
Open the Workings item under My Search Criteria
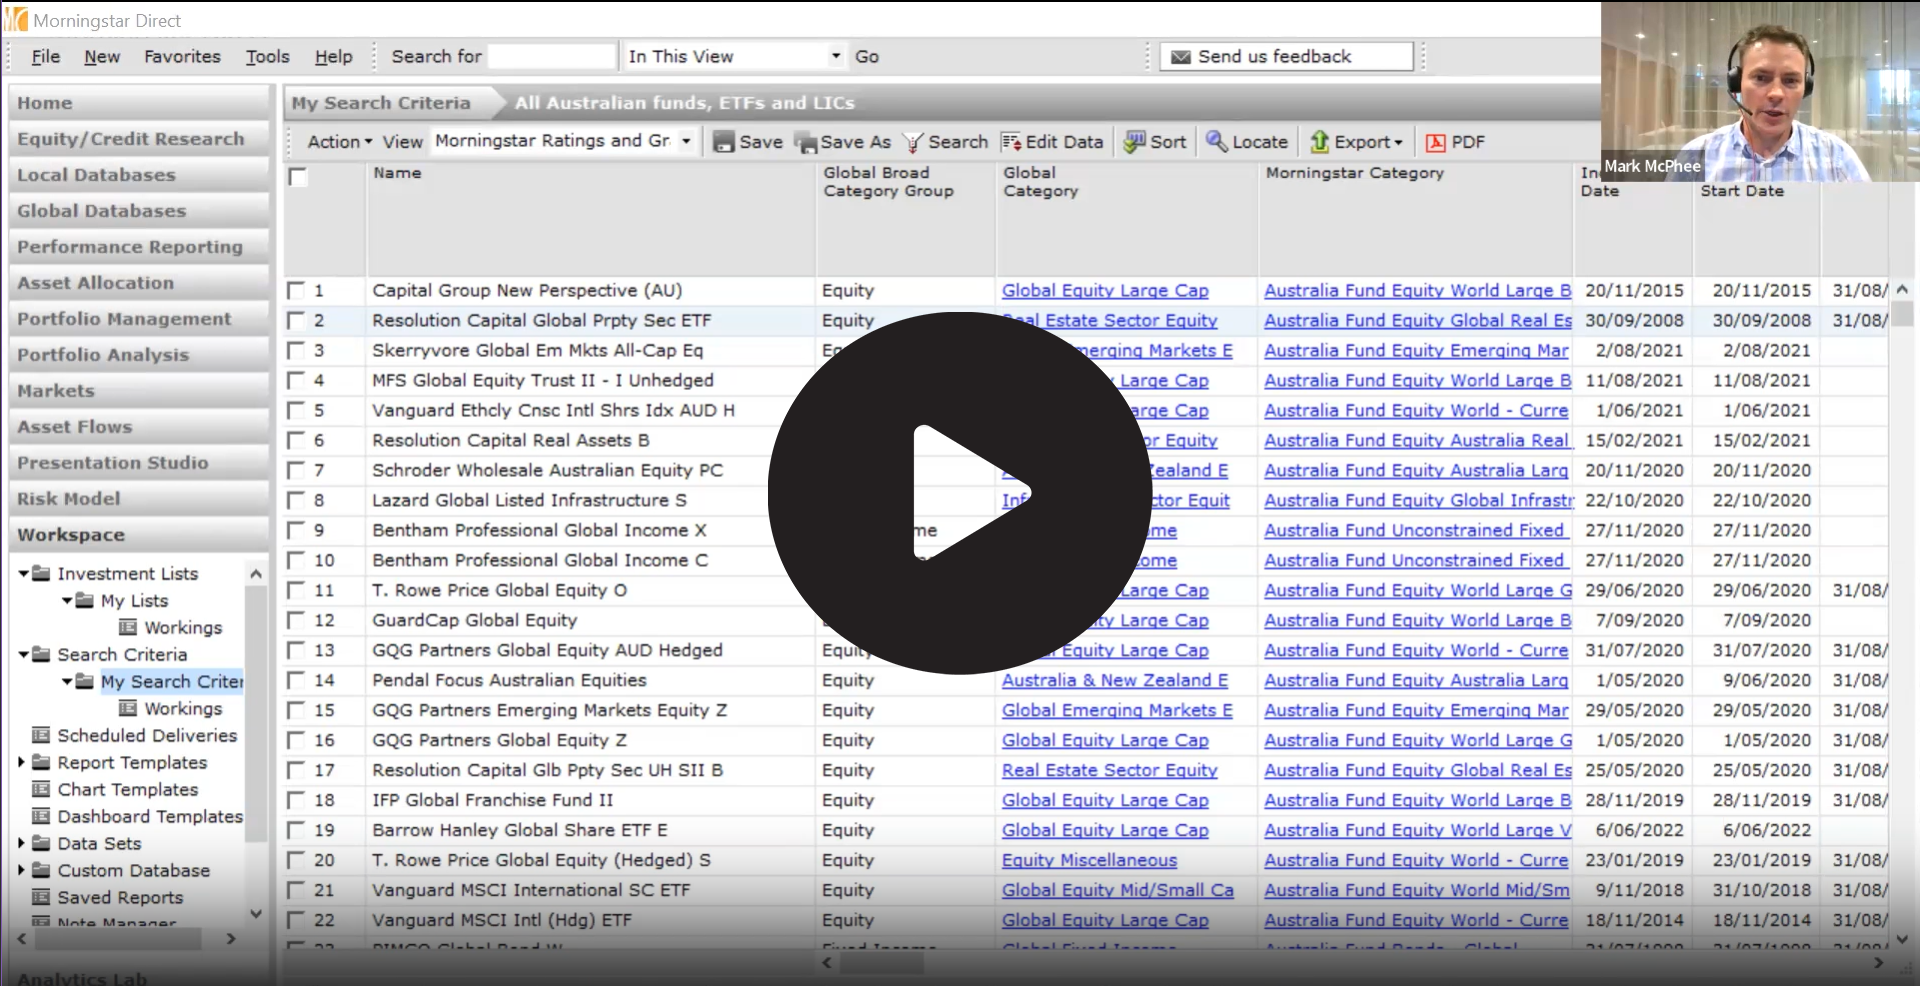point(182,708)
